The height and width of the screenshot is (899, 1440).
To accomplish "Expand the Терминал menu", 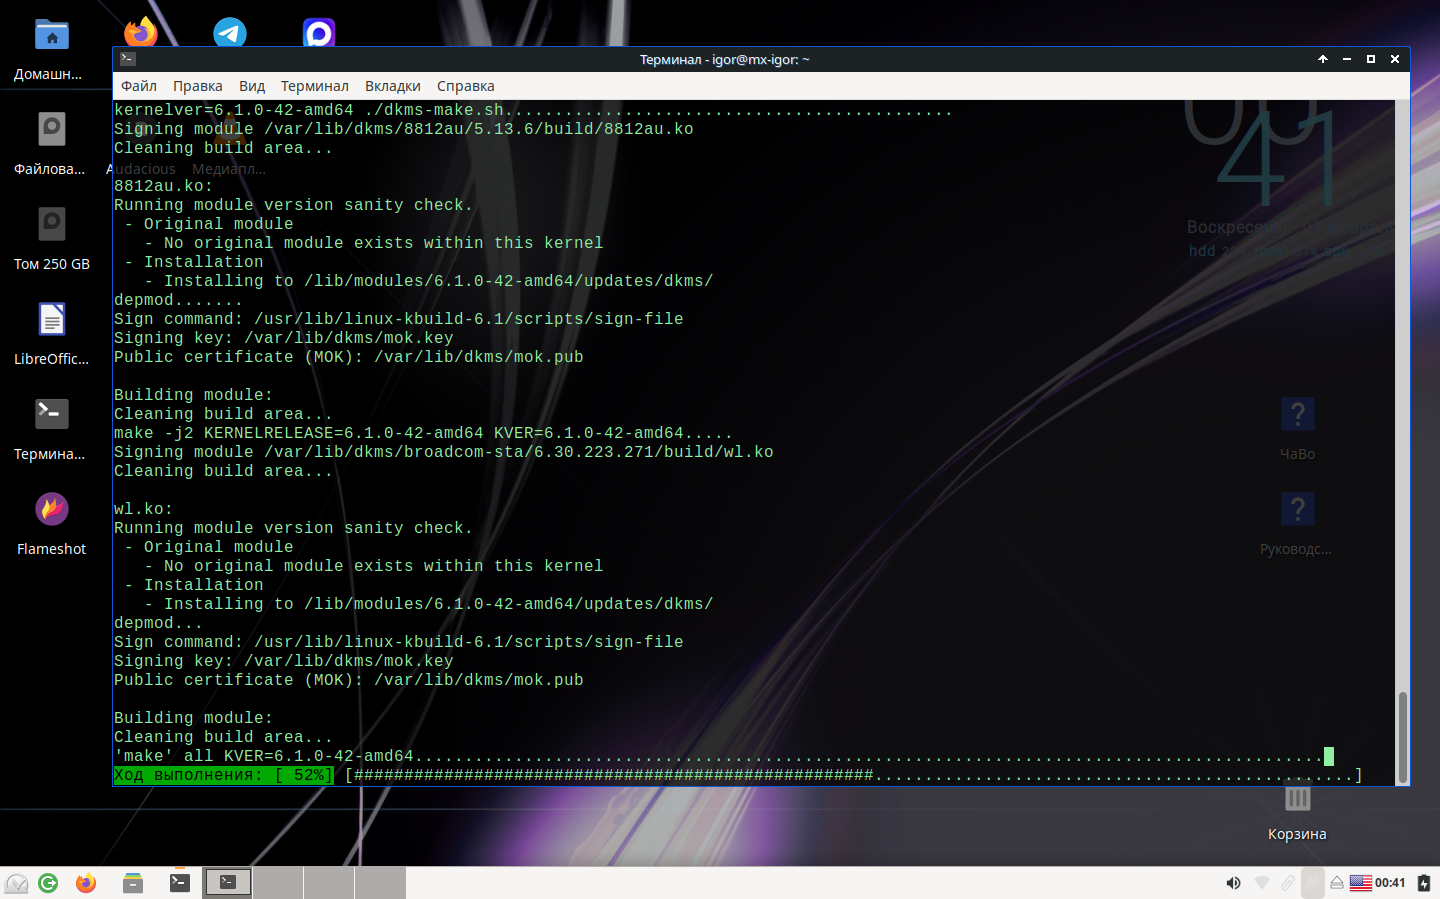I will [314, 86].
